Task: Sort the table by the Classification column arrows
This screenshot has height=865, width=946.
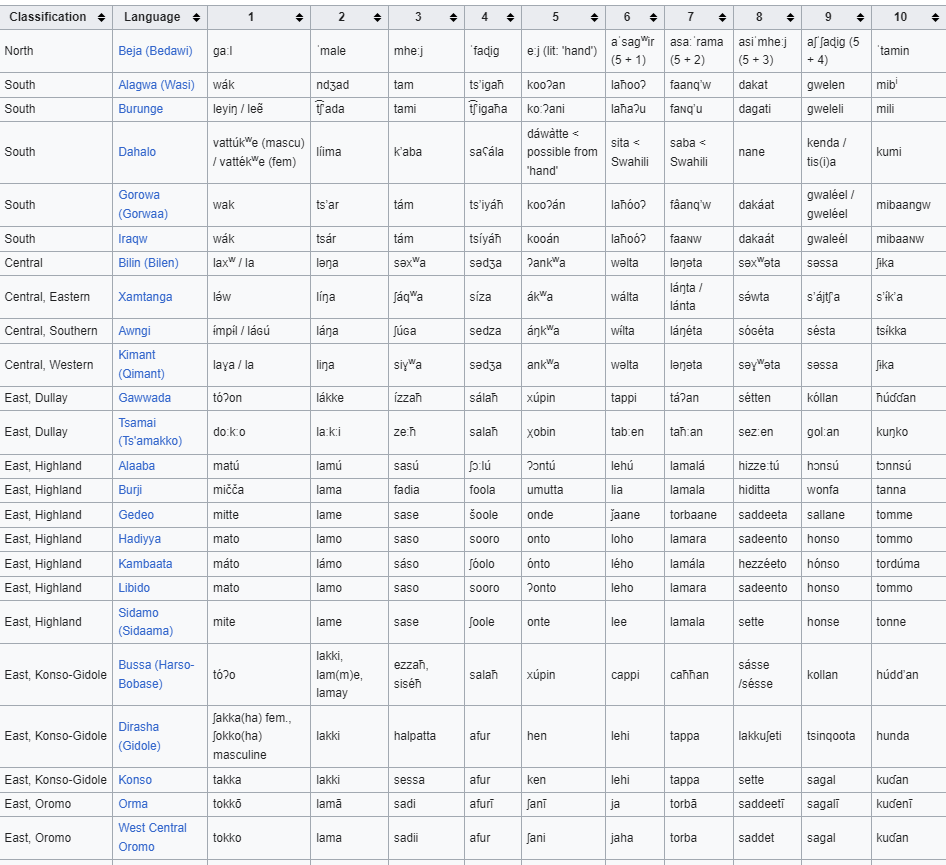Action: (x=101, y=17)
